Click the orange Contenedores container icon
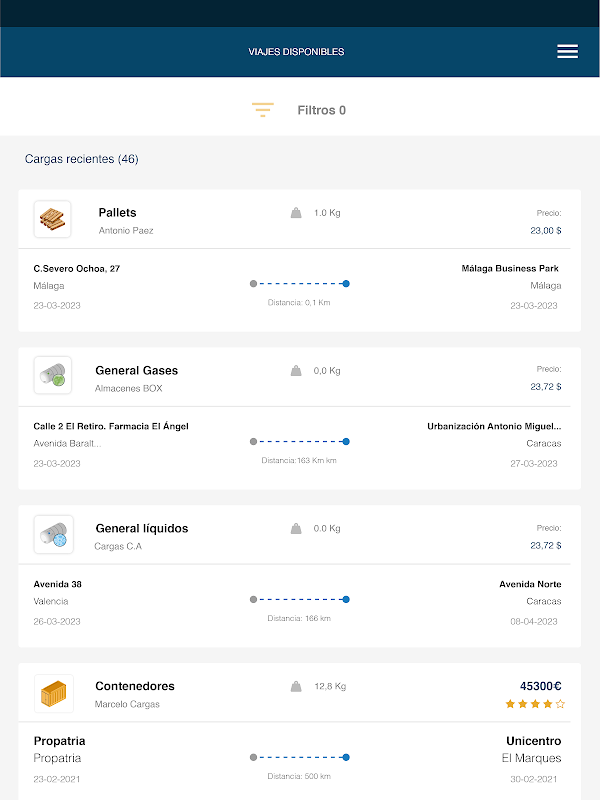600x800 pixels. coord(52,693)
